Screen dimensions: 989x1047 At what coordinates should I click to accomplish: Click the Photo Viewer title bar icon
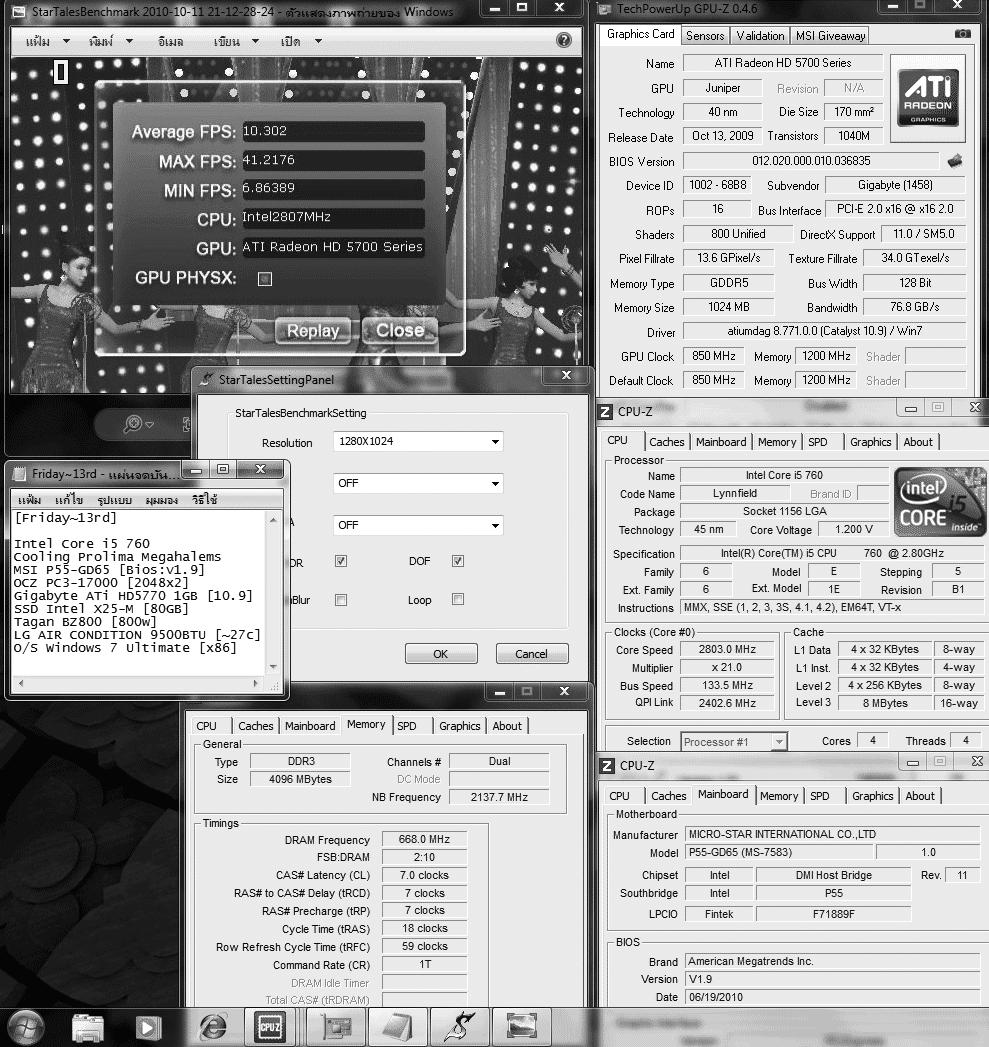tap(19, 12)
